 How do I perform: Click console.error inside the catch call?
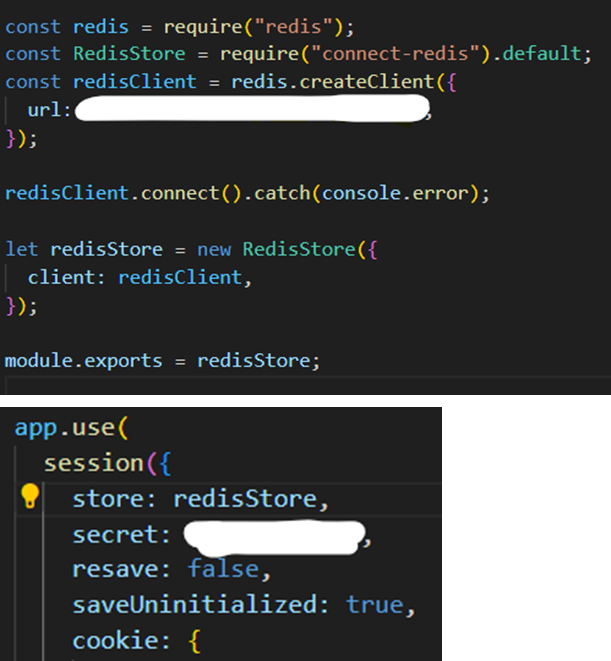click(x=396, y=193)
